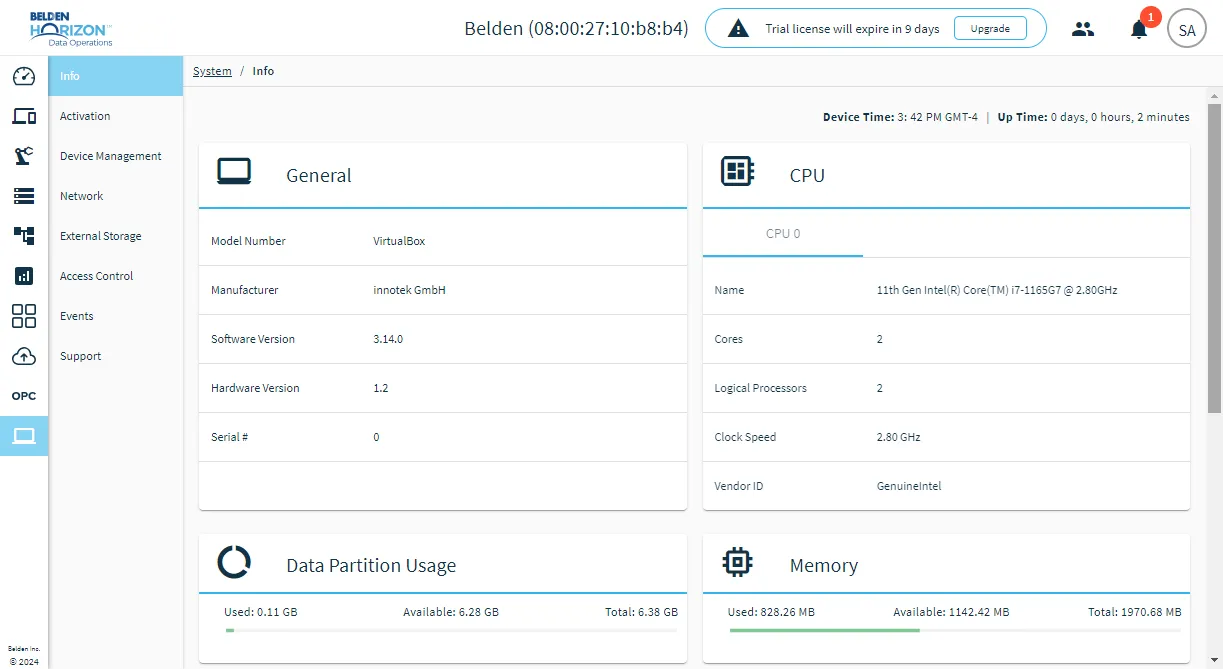Screen dimensions: 1223x669
Task: Open the Activation menu item
Action: point(116,116)
